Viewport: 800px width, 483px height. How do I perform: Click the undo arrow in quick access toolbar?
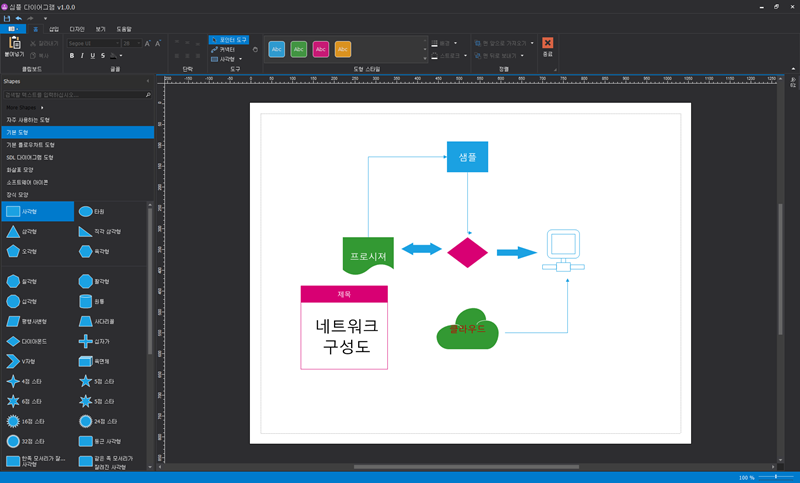point(18,18)
